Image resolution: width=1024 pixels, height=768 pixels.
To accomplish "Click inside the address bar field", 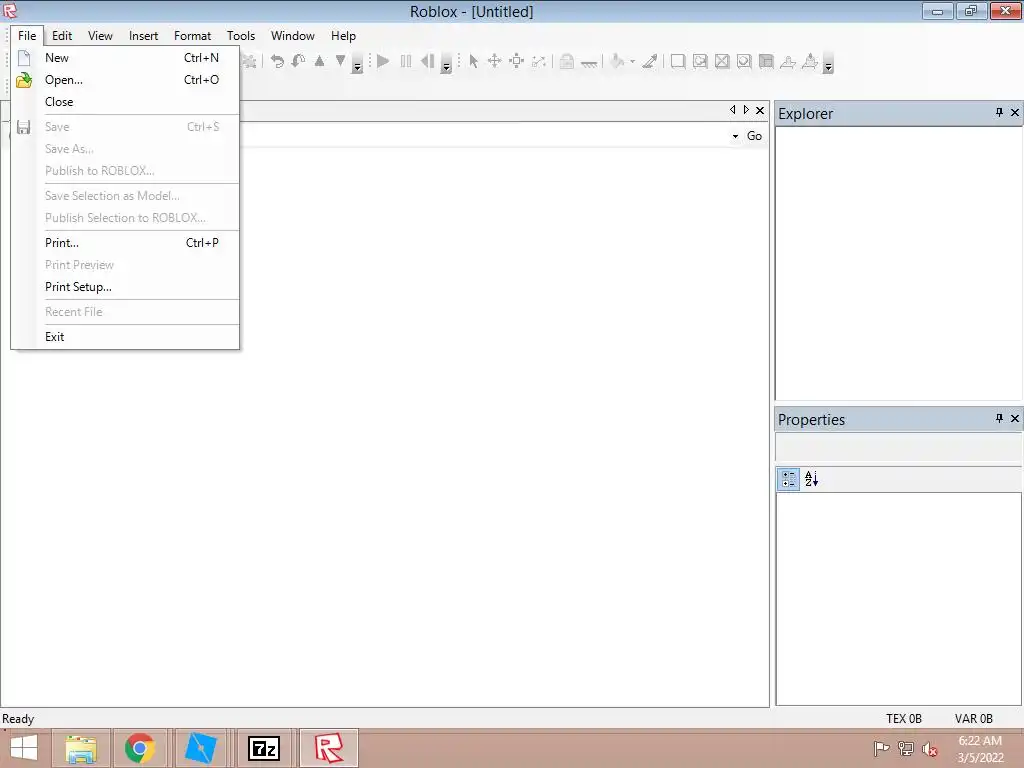I will click(485, 136).
